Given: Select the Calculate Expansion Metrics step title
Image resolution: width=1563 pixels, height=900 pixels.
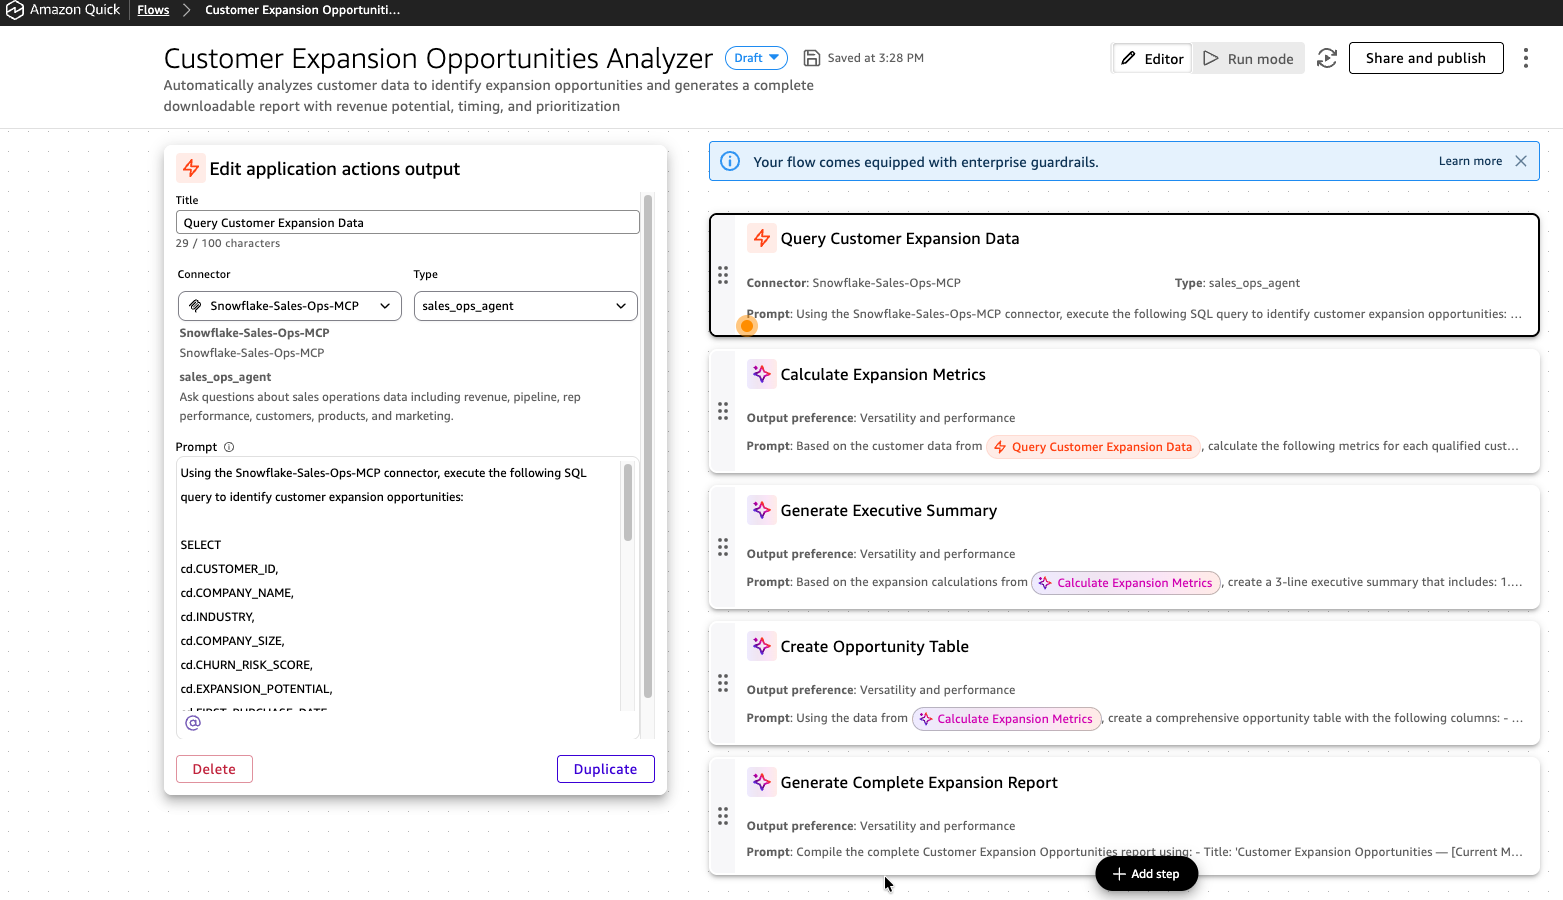Looking at the screenshot, I should (883, 374).
